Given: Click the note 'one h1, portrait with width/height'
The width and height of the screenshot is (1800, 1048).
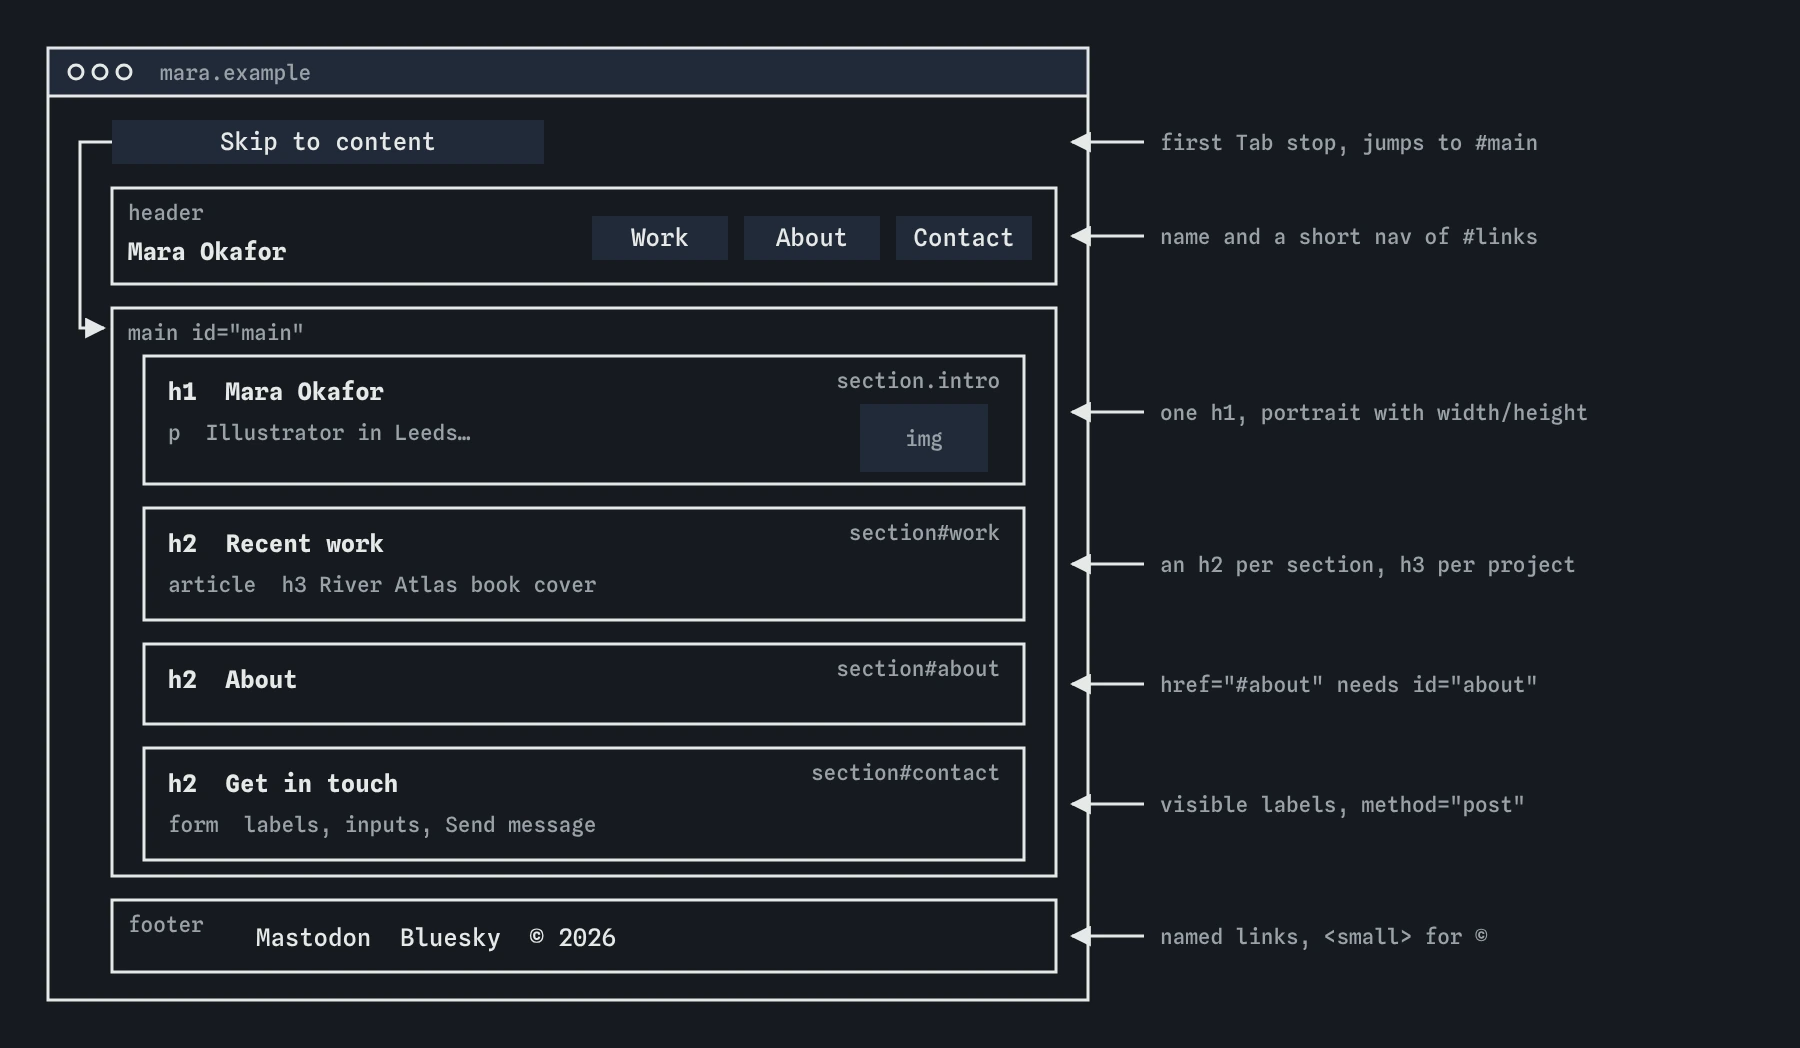Looking at the screenshot, I should [1374, 413].
